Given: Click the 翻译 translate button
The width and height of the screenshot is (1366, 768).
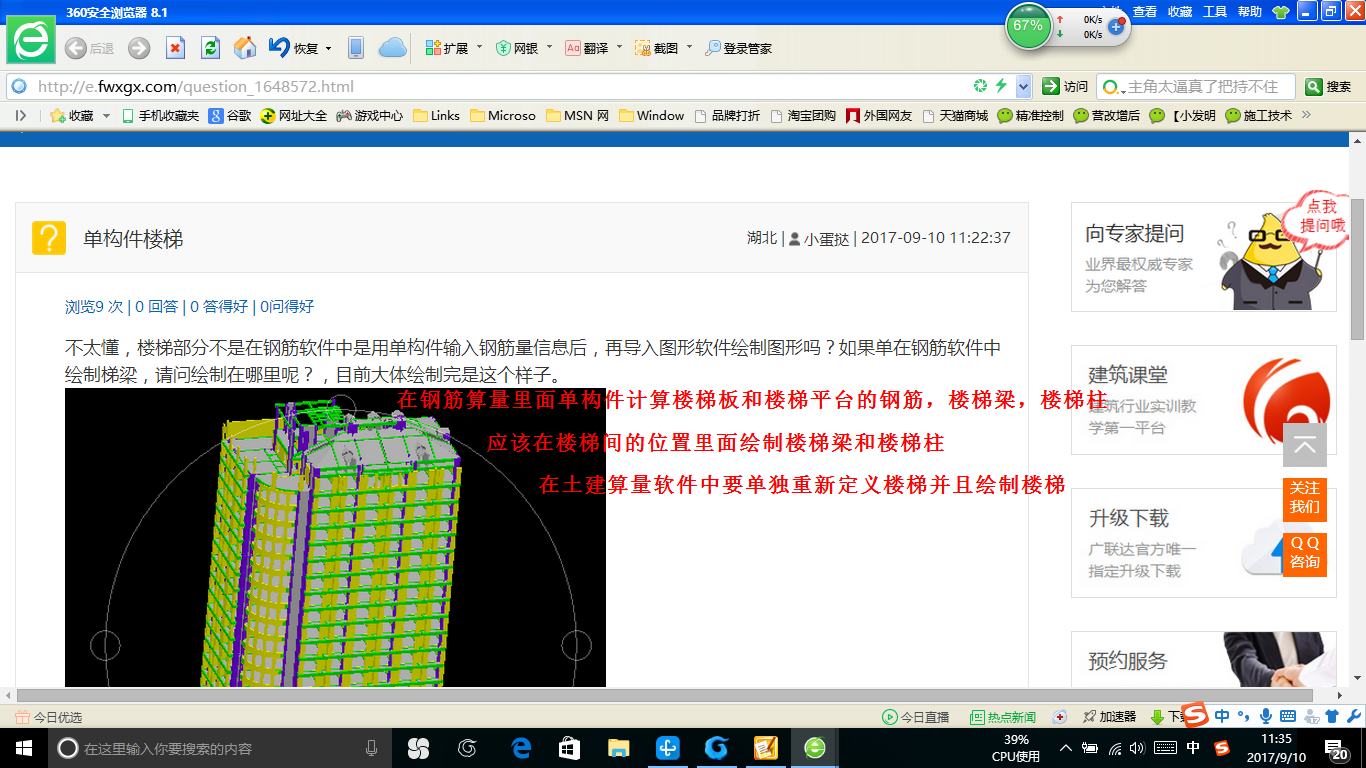Looking at the screenshot, I should click(587, 48).
